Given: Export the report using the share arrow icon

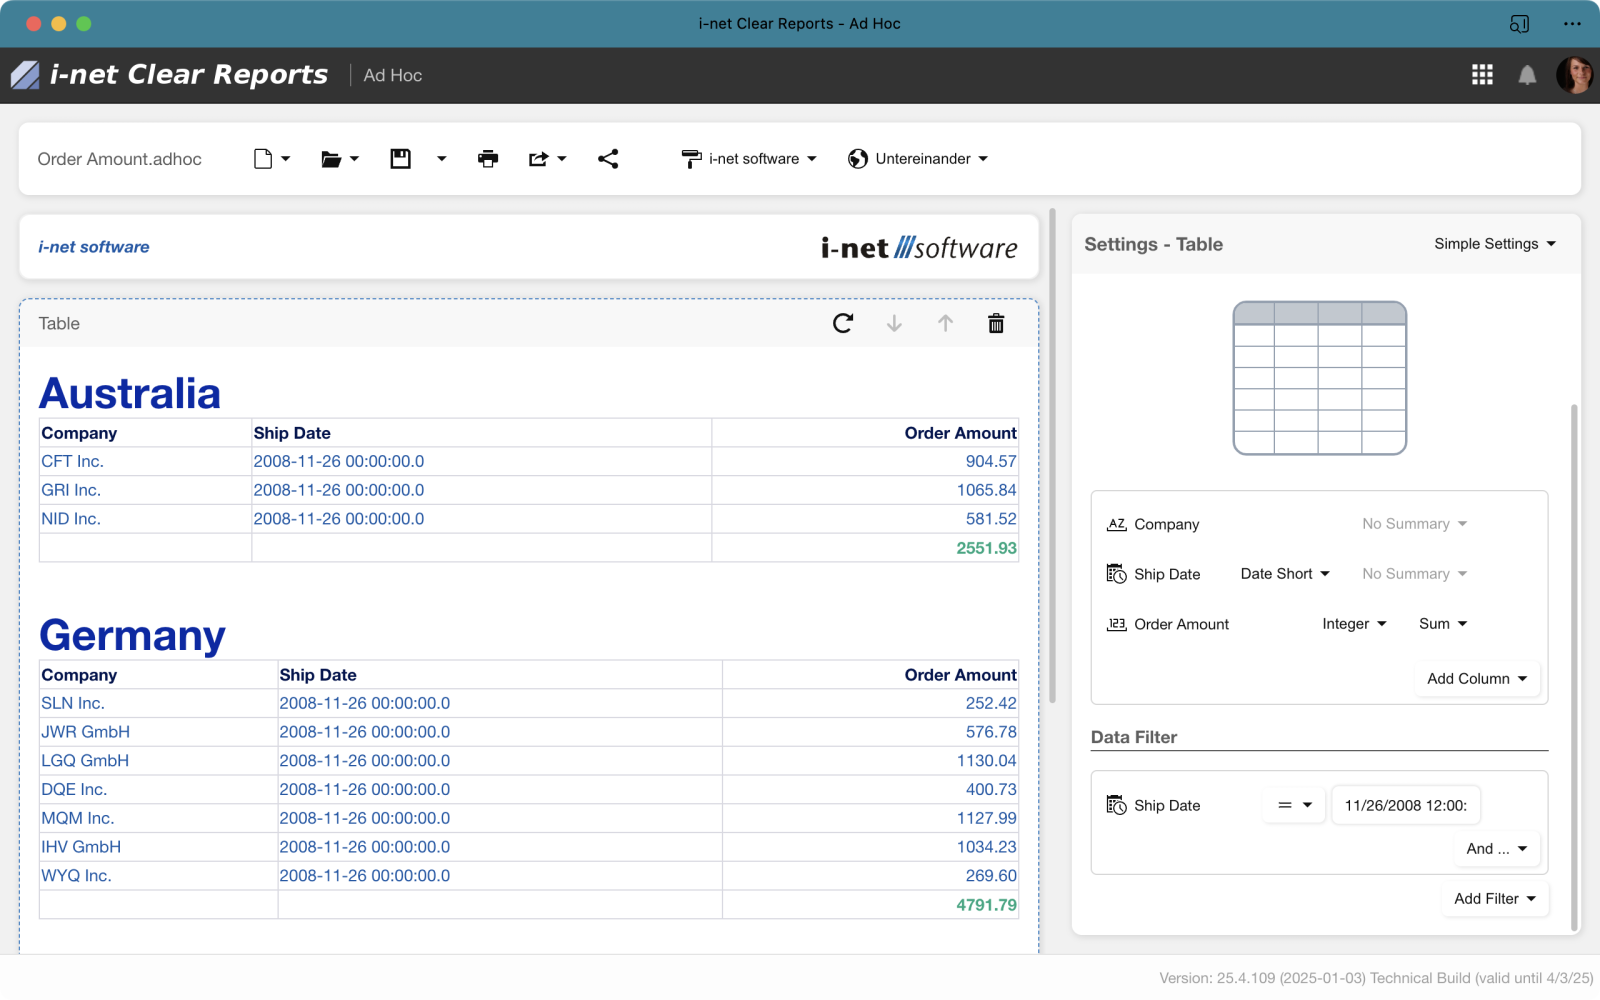Looking at the screenshot, I should pos(540,158).
